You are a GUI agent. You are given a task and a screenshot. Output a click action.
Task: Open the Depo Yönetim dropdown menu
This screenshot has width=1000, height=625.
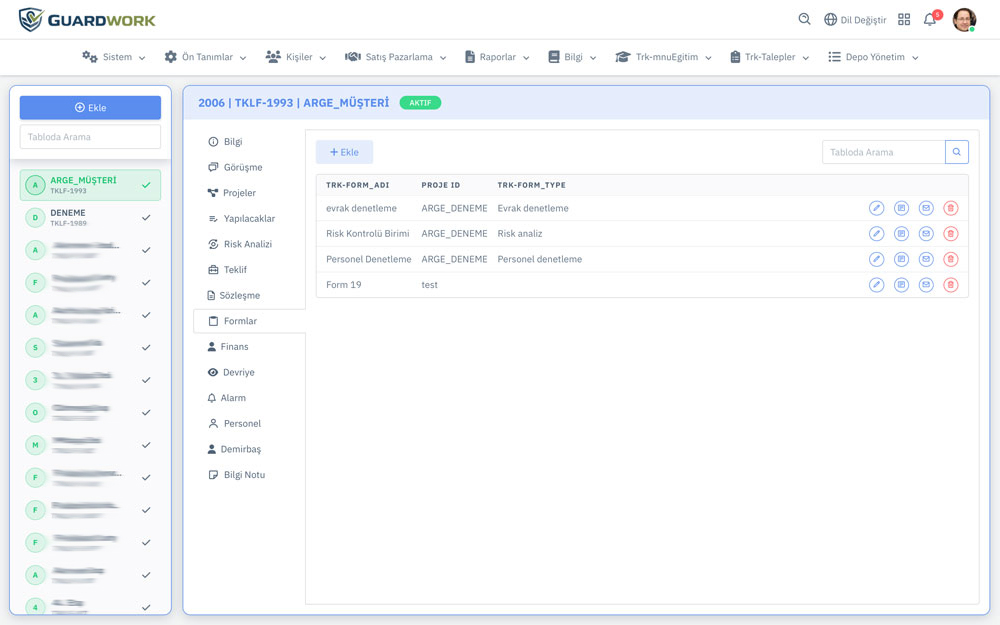click(x=873, y=57)
